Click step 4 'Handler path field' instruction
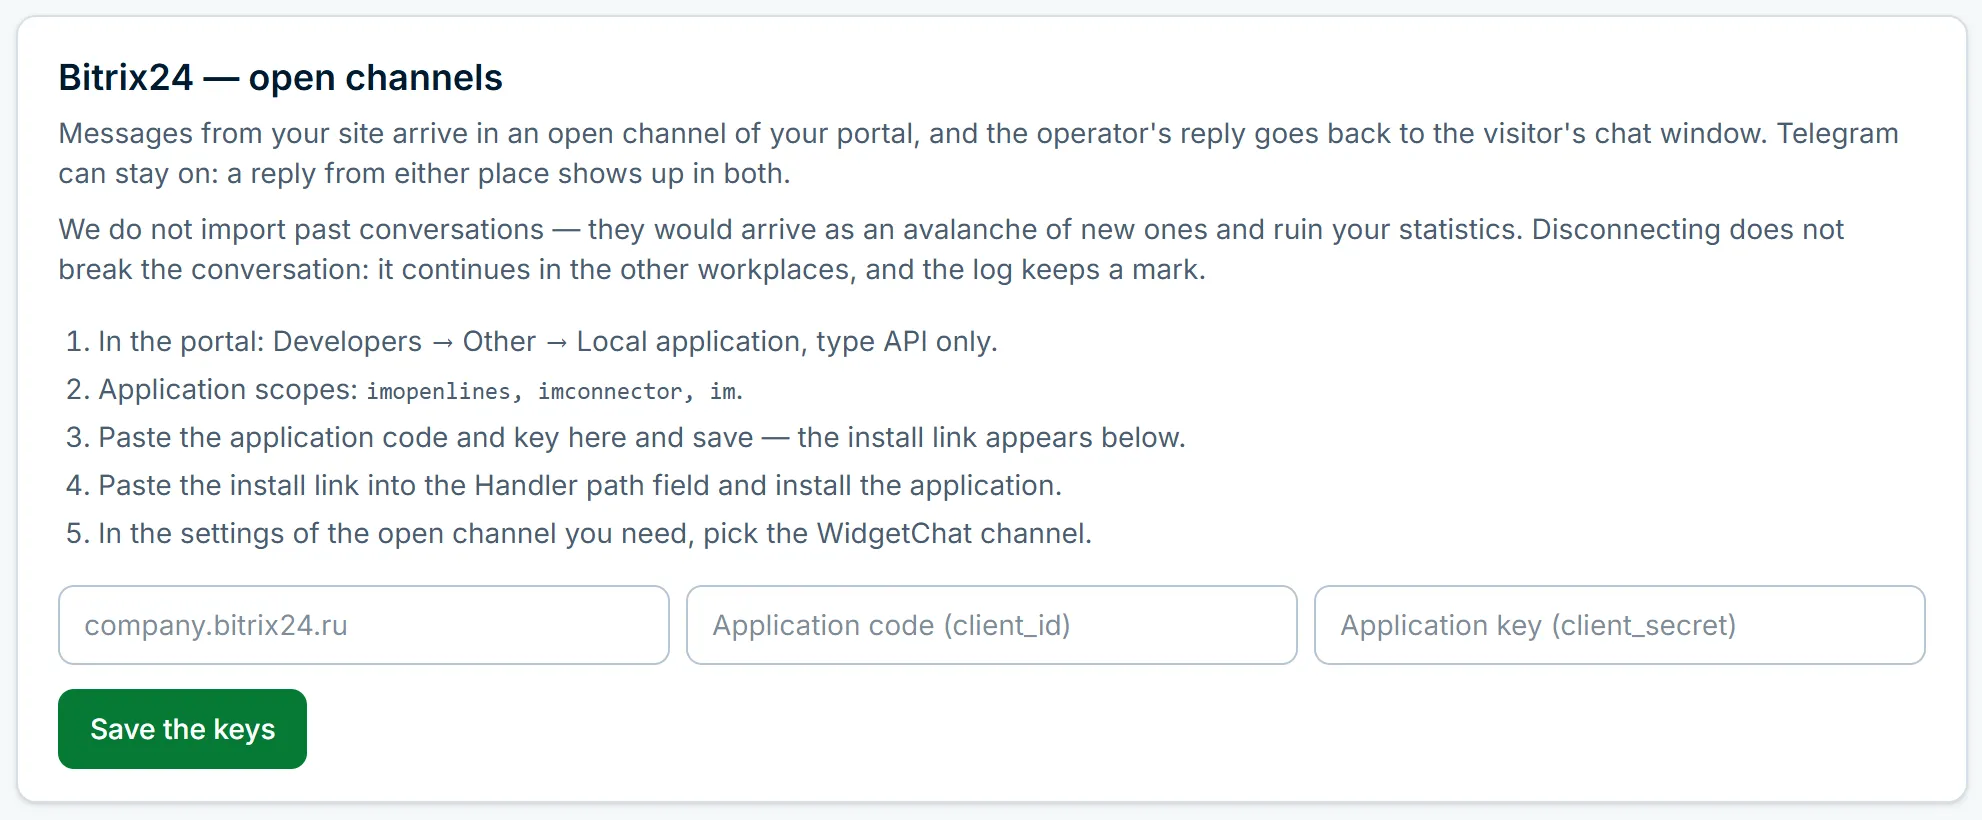This screenshot has height=820, width=1982. click(x=580, y=486)
